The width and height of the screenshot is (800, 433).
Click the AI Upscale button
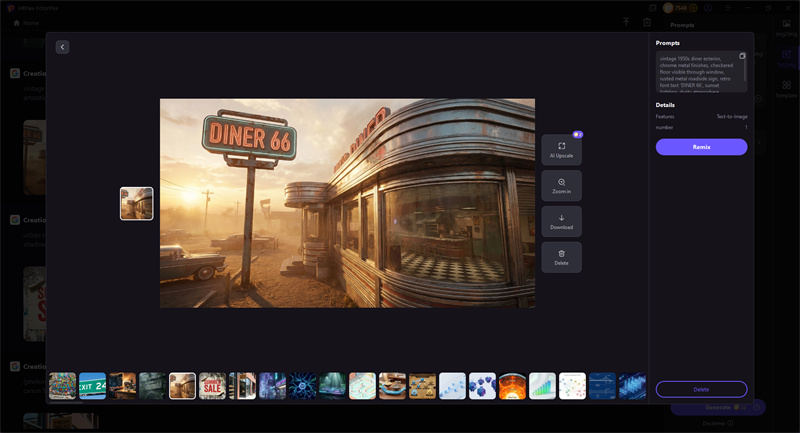(561, 150)
